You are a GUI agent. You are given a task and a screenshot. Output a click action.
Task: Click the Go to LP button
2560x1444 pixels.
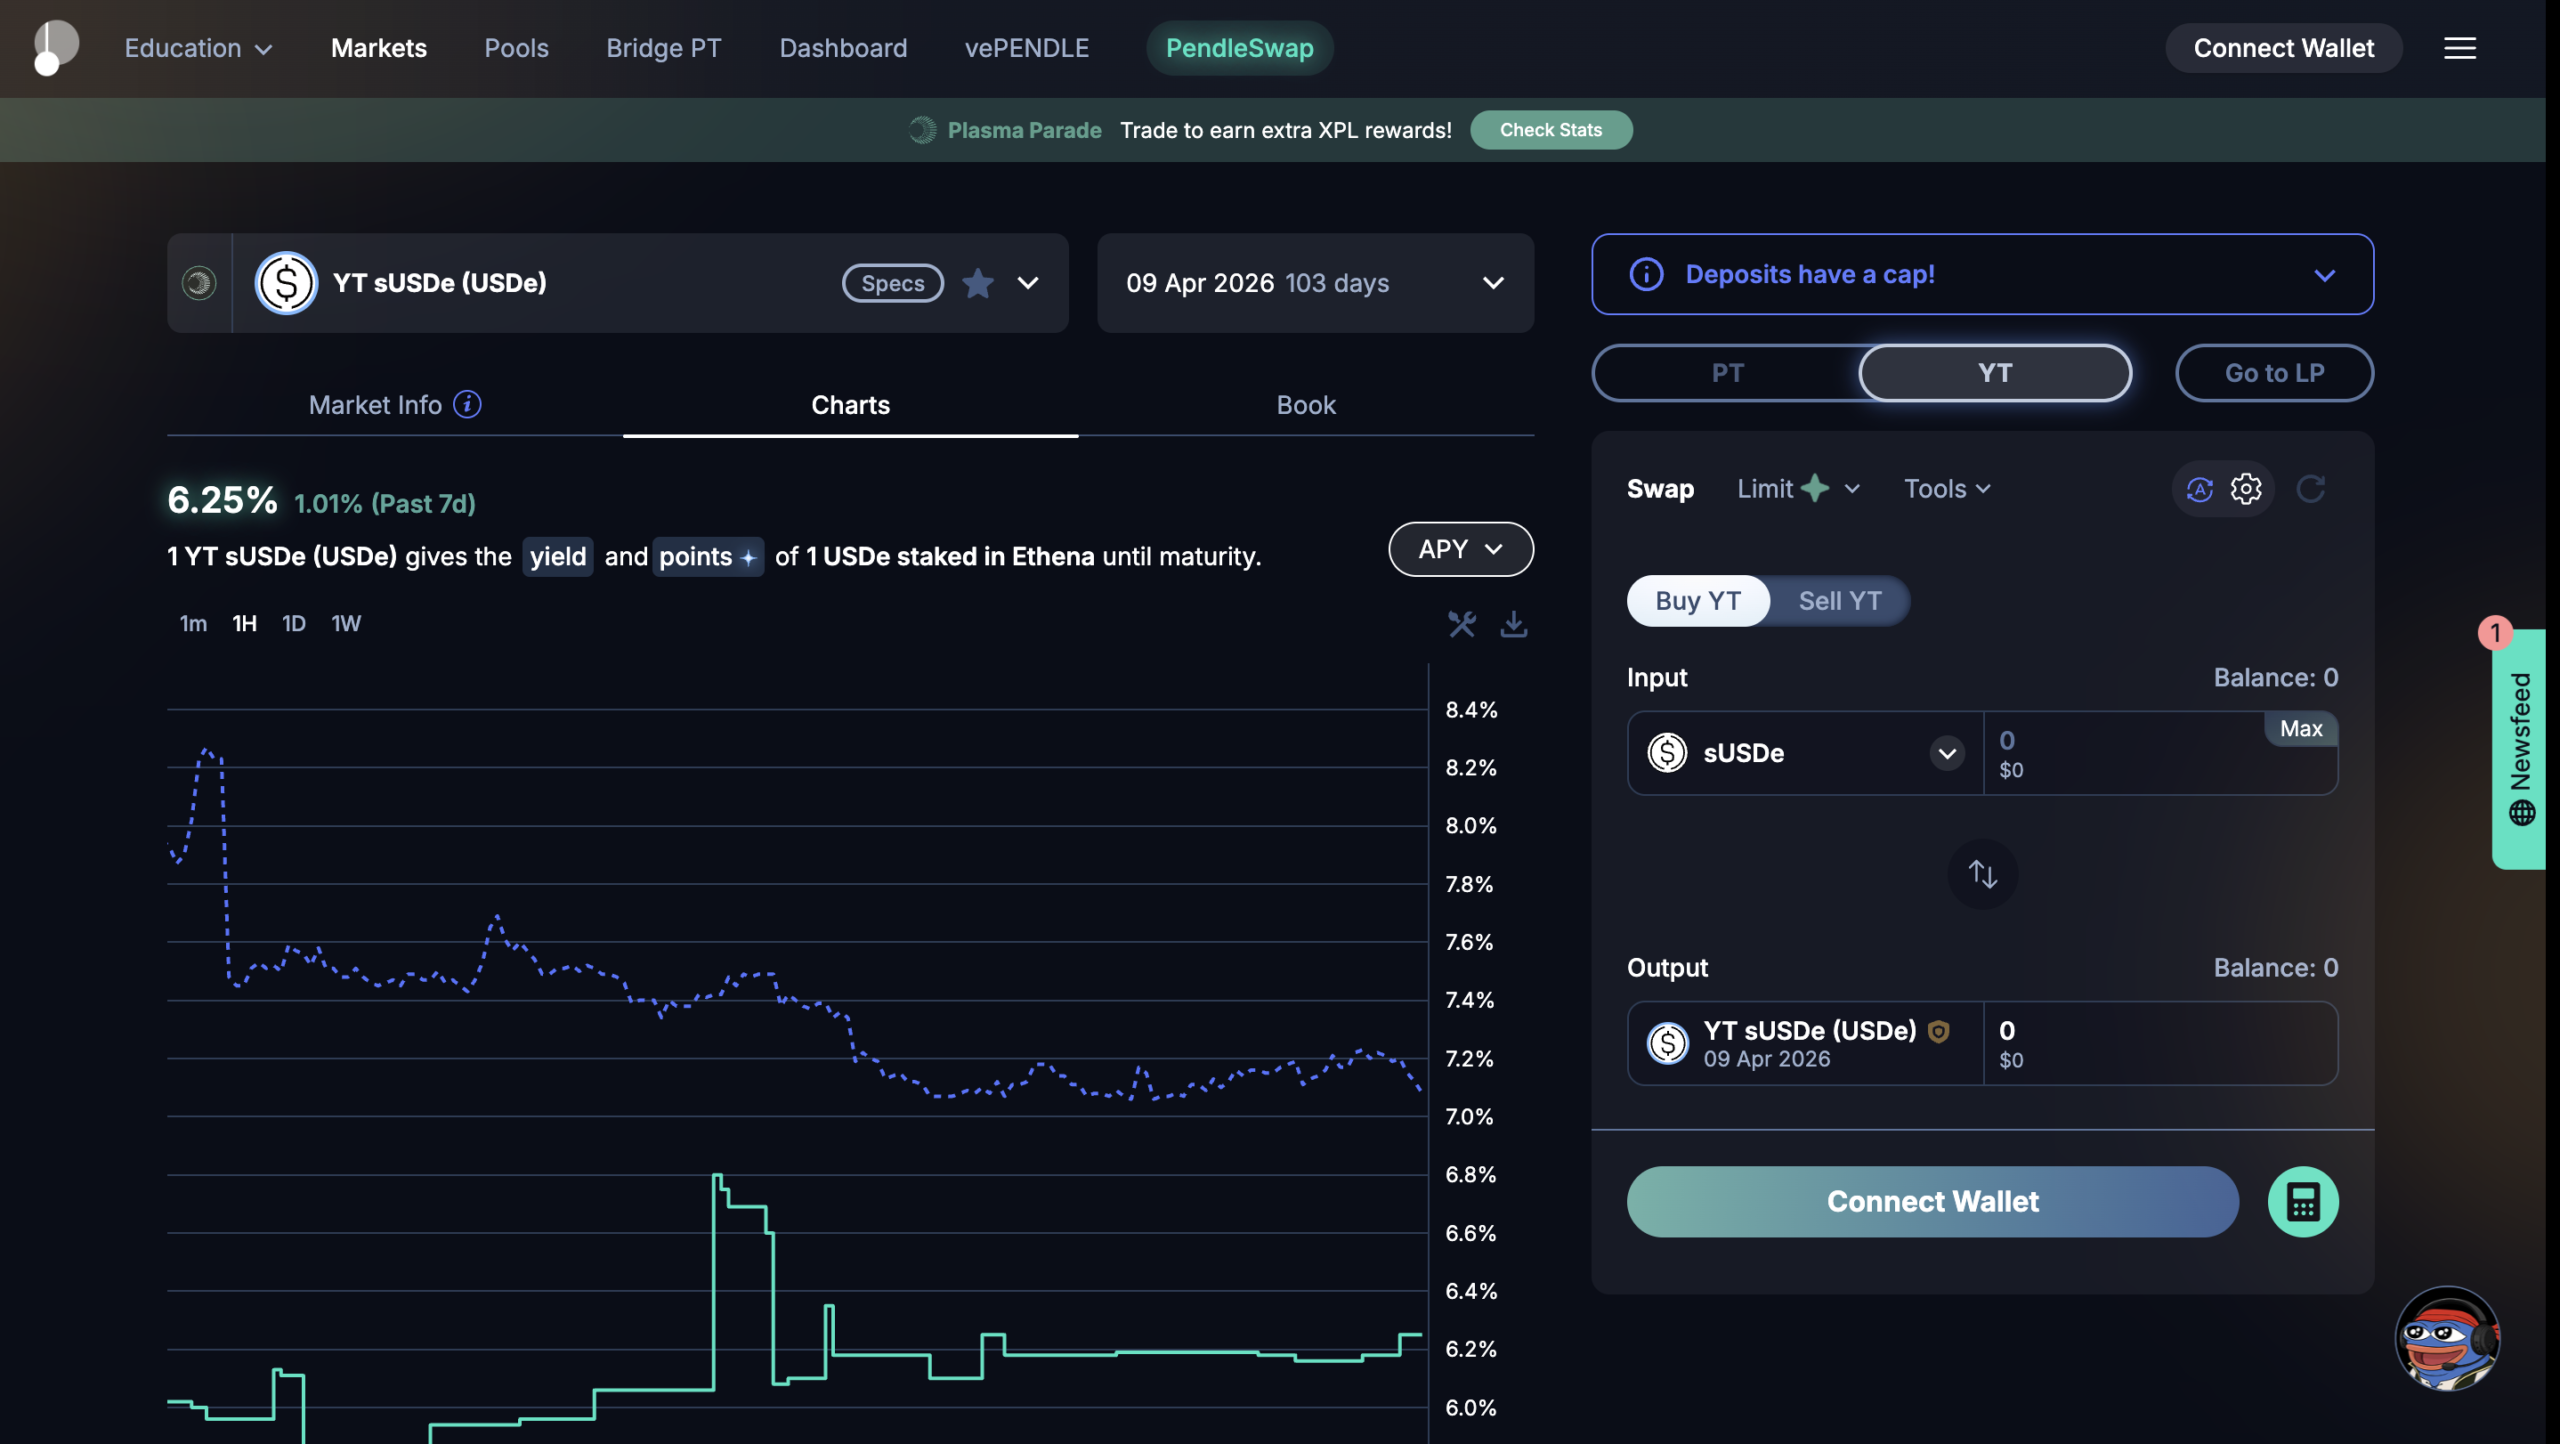(2273, 373)
